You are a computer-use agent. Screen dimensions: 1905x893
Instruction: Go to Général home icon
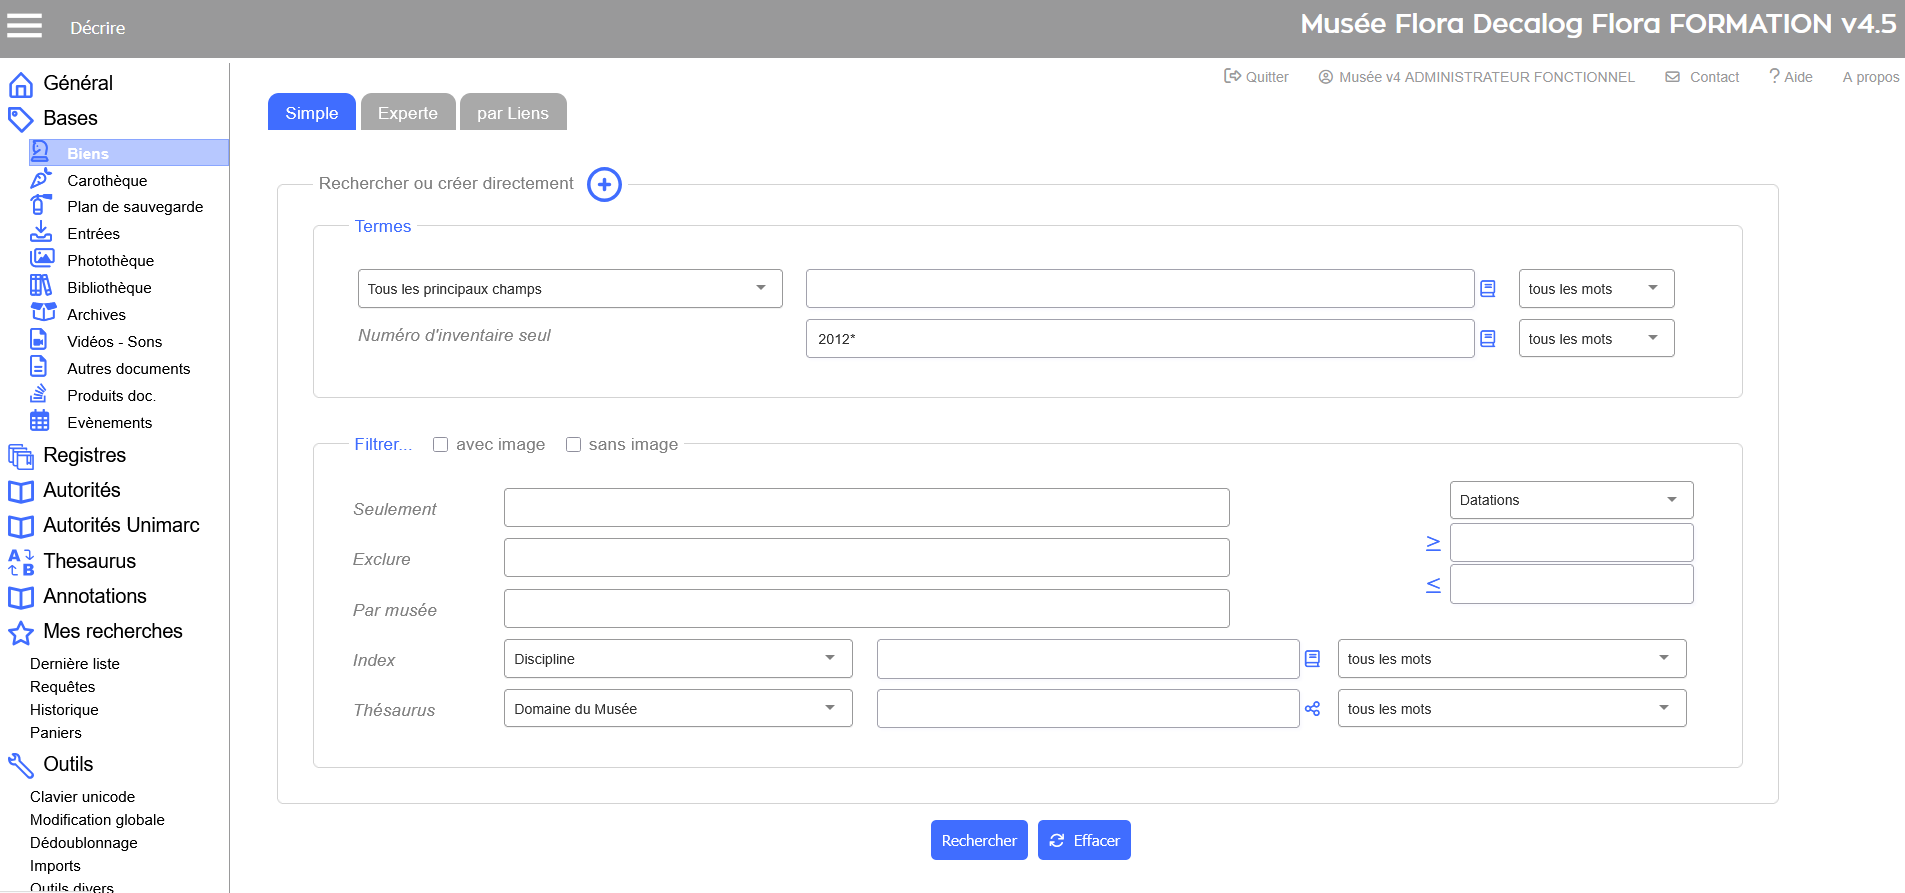[x=21, y=84]
